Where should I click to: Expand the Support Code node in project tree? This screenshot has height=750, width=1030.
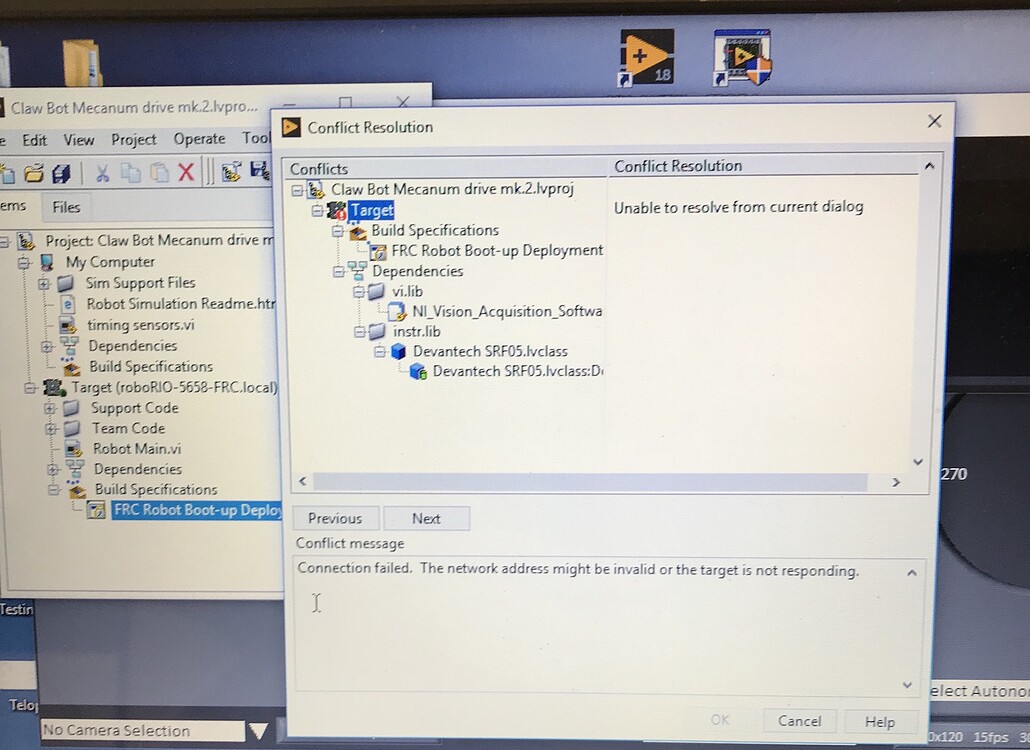[x=50, y=408]
